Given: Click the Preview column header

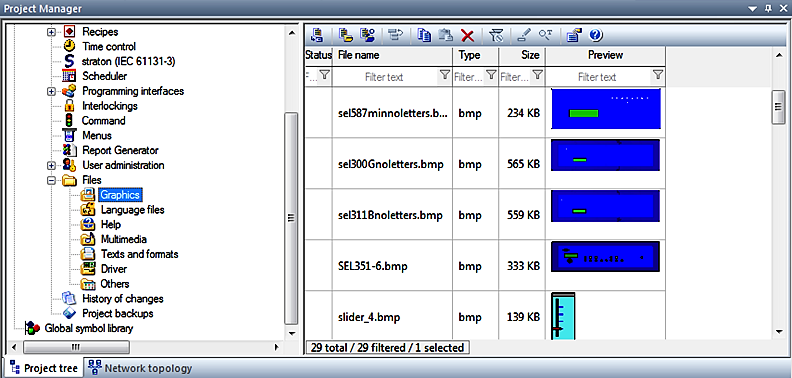Looking at the screenshot, I should 606,55.
